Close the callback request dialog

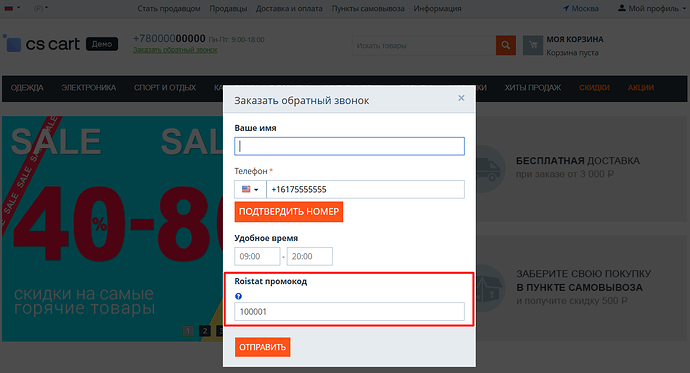coord(461,98)
